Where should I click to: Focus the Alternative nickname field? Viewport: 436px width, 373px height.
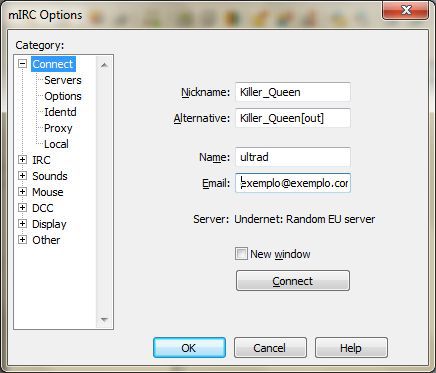coord(293,118)
